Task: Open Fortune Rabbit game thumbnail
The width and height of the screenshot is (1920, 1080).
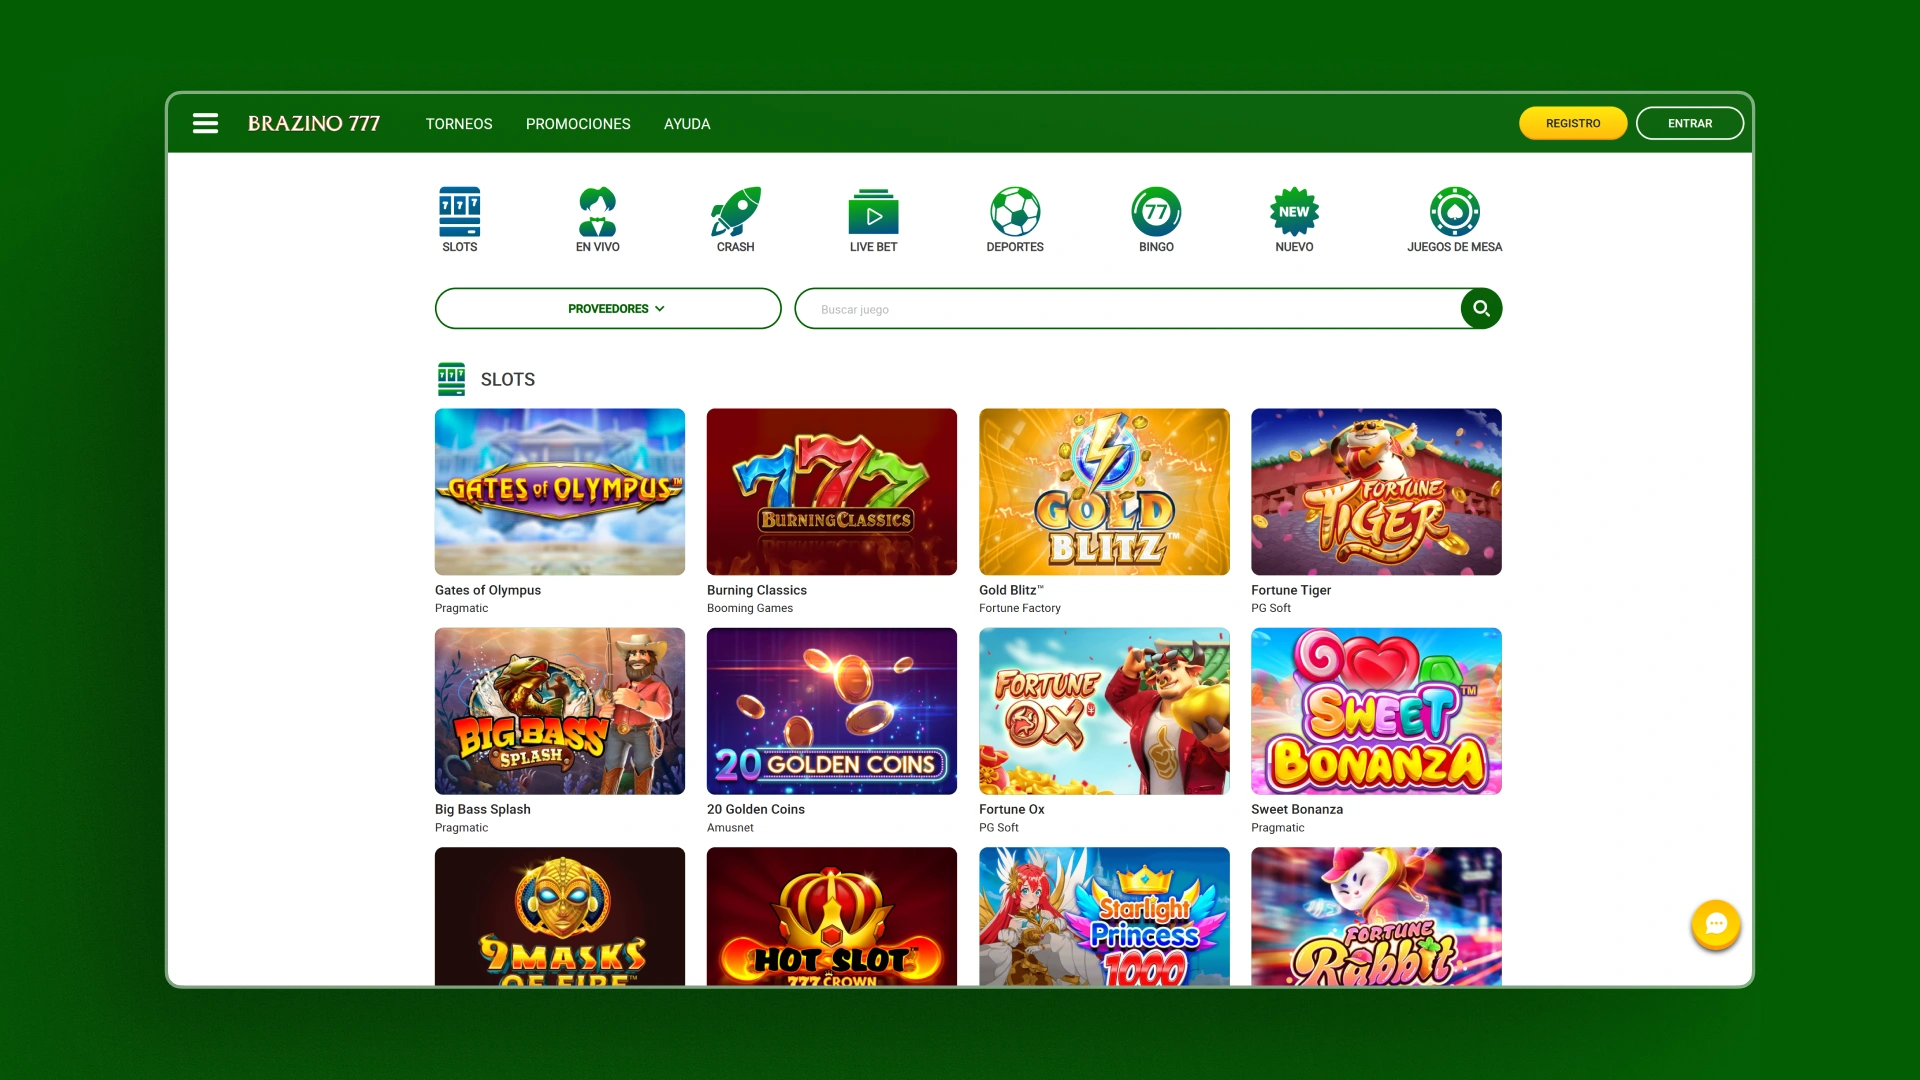Action: 1376,916
